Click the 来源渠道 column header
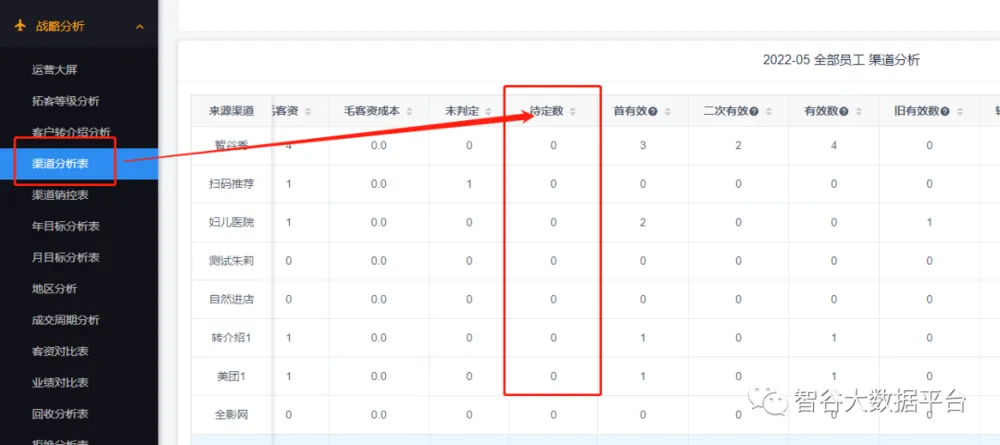 tap(231, 111)
